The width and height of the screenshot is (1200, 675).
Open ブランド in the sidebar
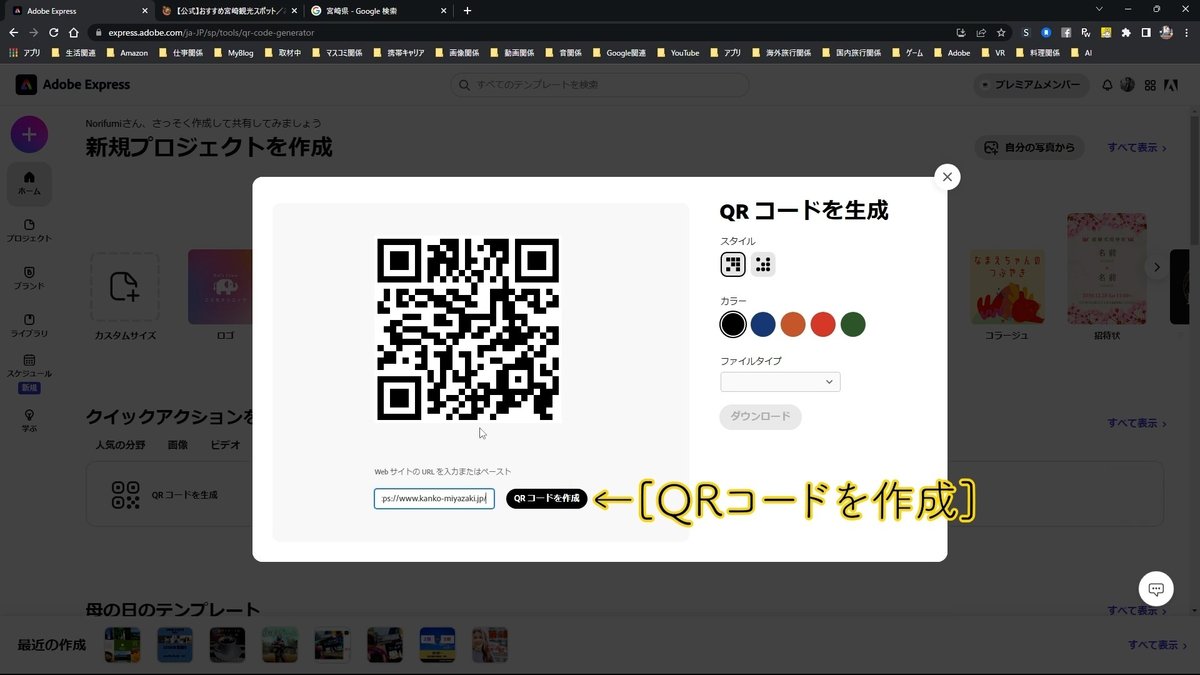click(x=29, y=278)
